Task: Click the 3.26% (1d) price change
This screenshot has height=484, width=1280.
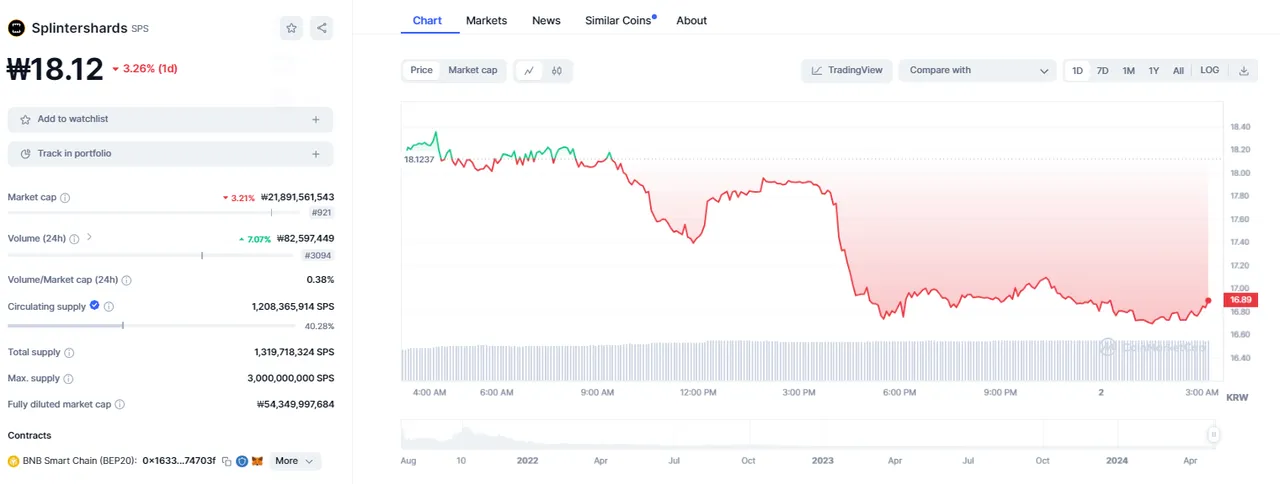Action: pyautogui.click(x=145, y=69)
